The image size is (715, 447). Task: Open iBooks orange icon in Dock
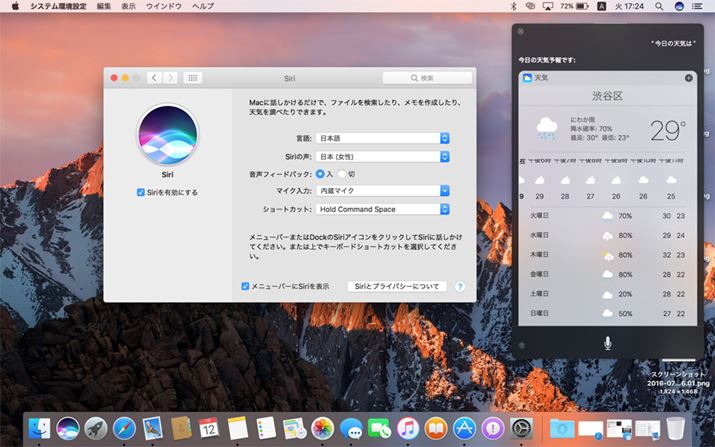436,428
